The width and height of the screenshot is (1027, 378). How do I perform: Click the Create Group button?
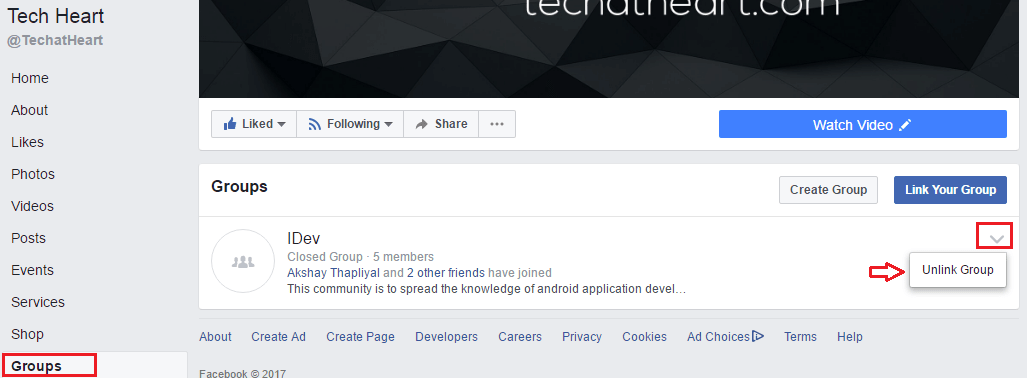829,190
